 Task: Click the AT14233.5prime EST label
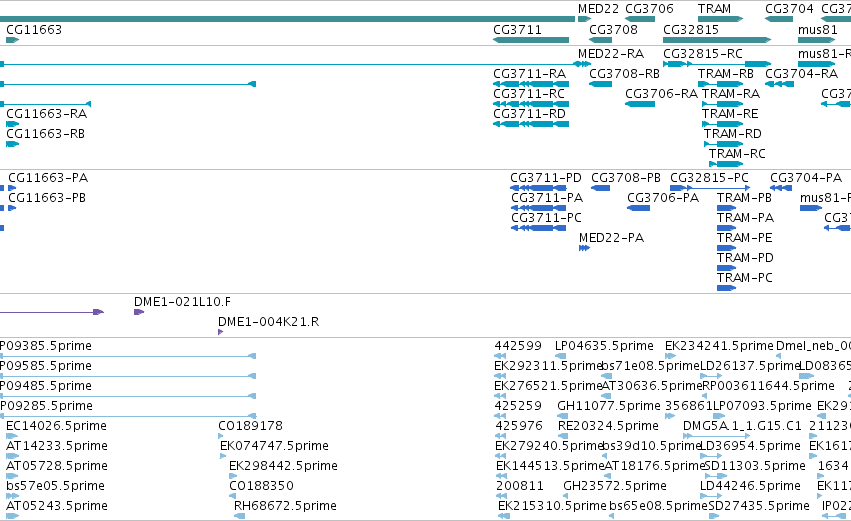[57, 446]
